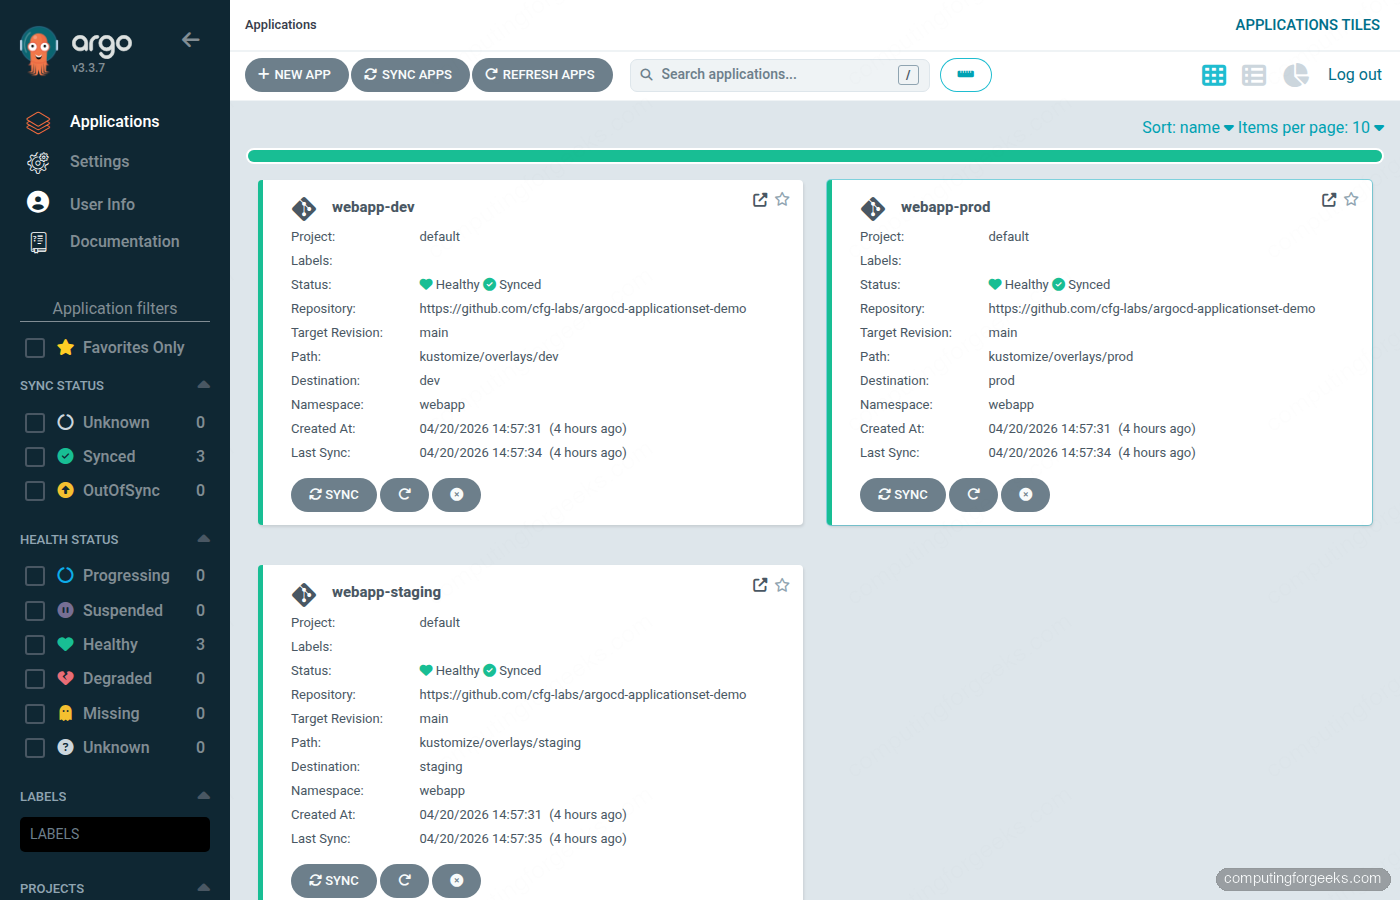Switch to the Applications sidebar entry
The height and width of the screenshot is (900, 1400).
[x=37, y=121]
